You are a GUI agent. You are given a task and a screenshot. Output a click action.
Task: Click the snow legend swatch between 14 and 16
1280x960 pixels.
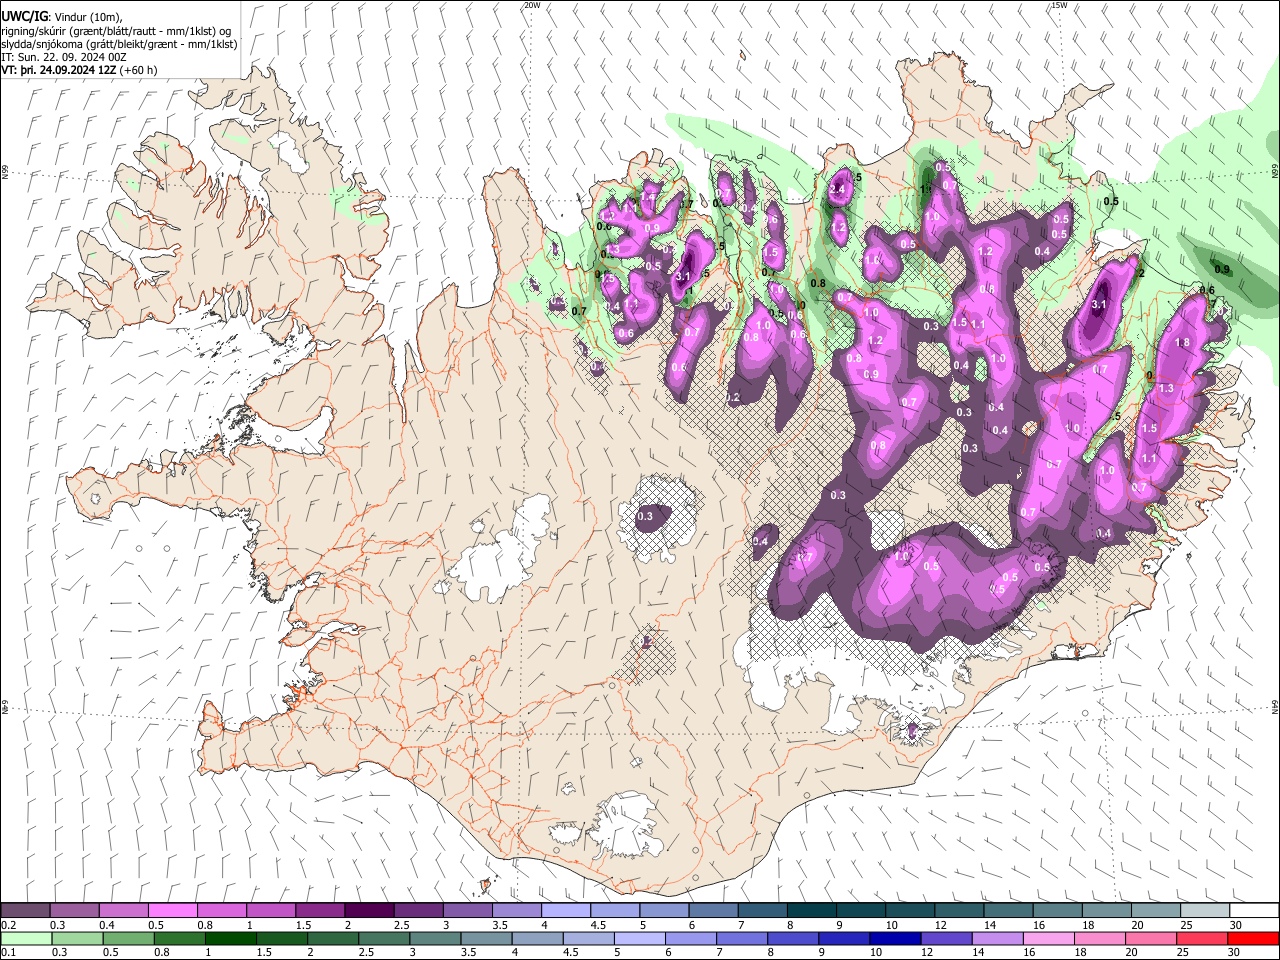pos(1009,911)
